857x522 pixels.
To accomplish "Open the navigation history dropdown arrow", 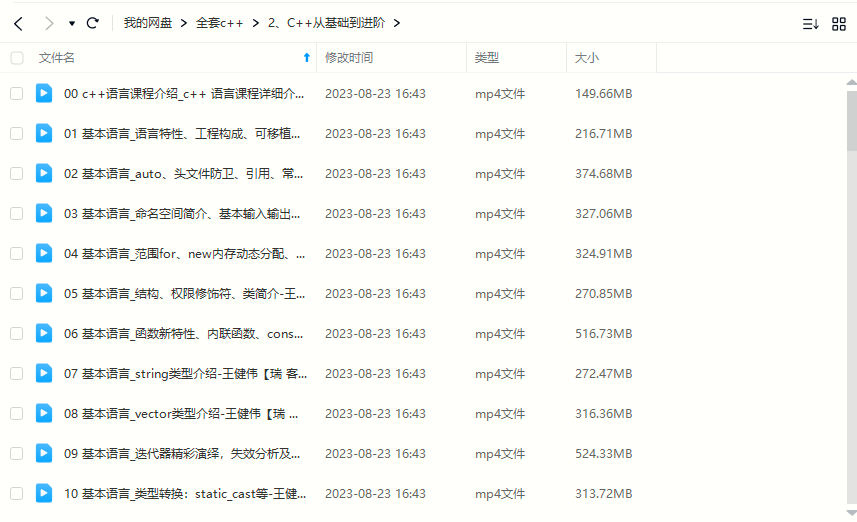I will click(x=72, y=23).
